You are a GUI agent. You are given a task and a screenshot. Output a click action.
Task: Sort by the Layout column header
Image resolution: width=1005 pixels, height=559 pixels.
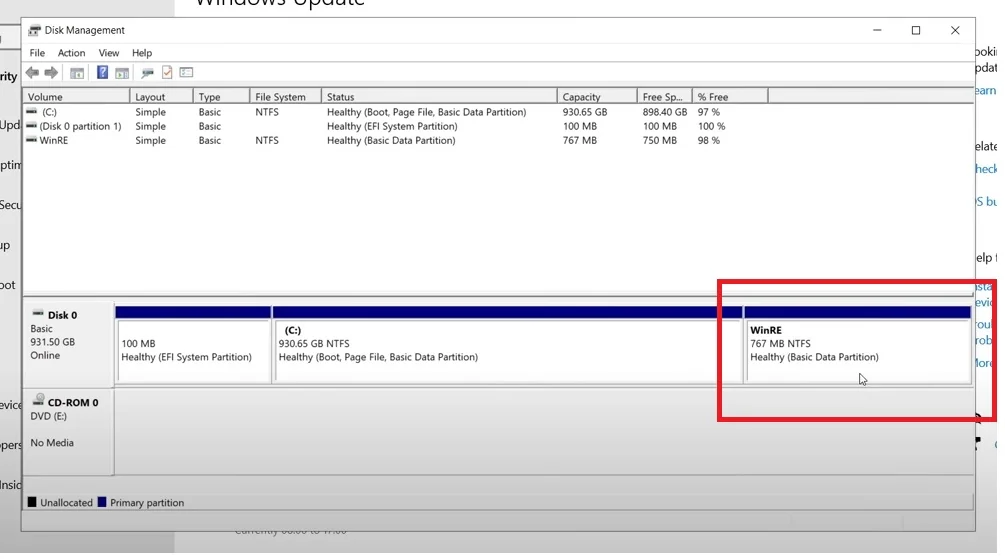click(162, 97)
